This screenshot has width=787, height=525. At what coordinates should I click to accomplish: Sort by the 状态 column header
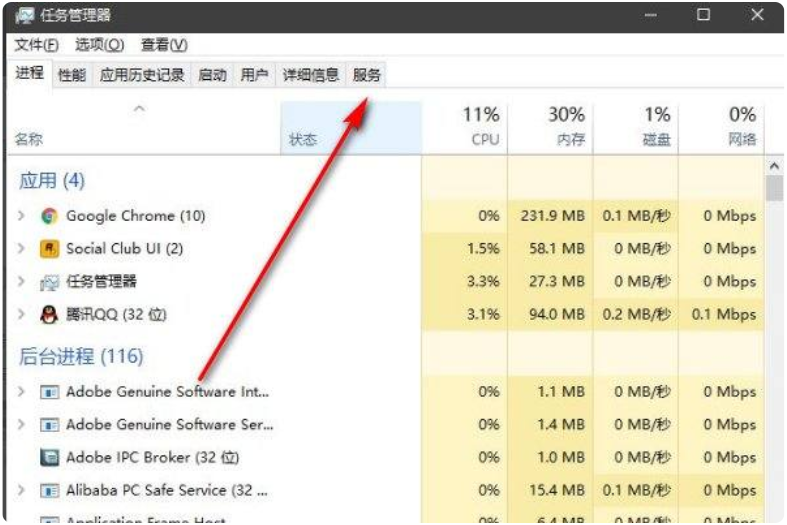(x=351, y=128)
